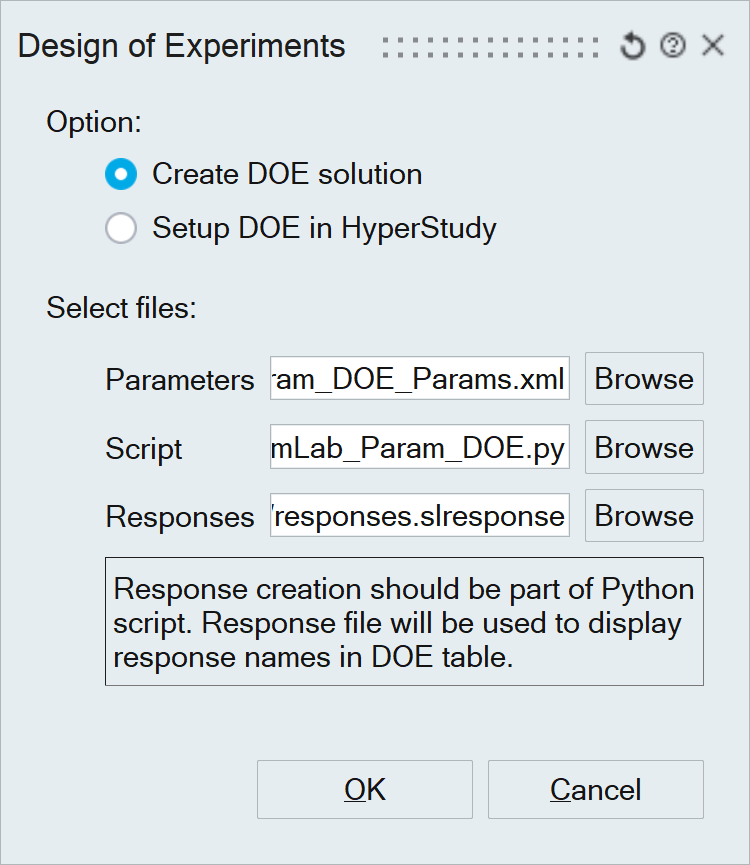Click the dotted drag grip in title bar

[489, 47]
